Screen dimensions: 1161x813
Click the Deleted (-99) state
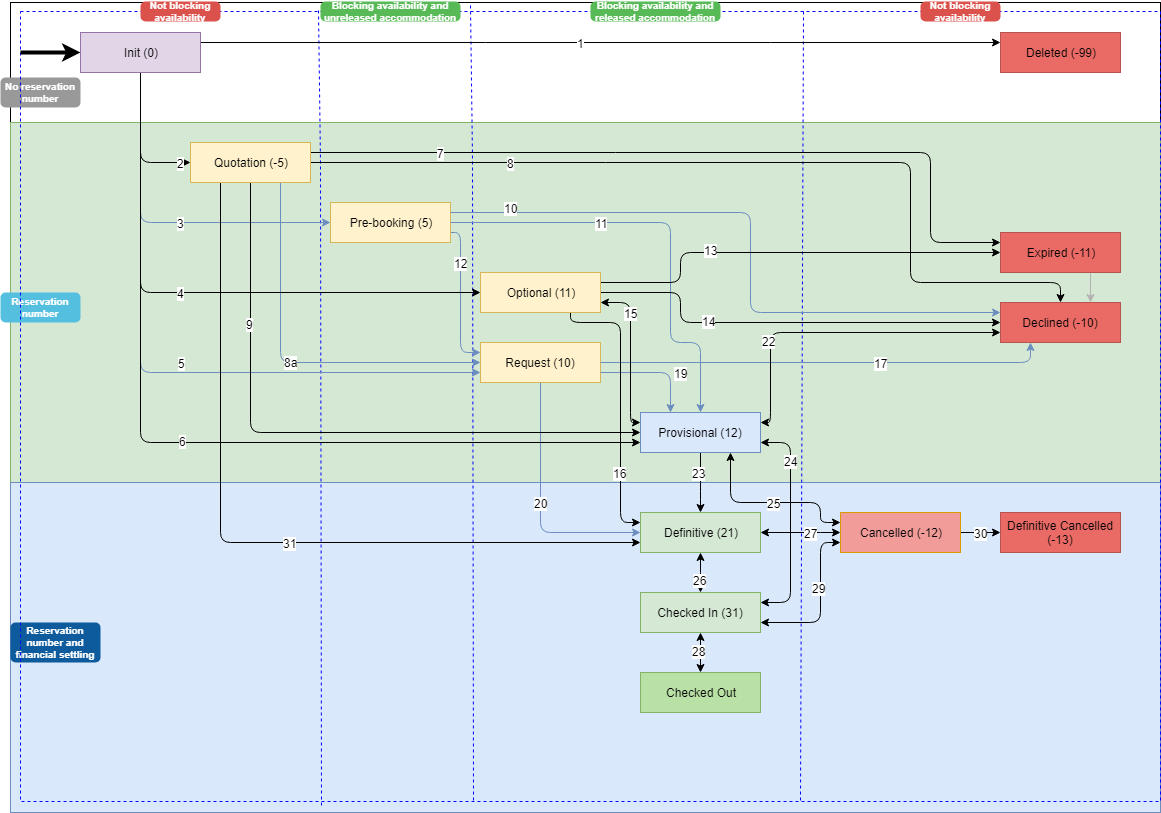[x=1060, y=52]
